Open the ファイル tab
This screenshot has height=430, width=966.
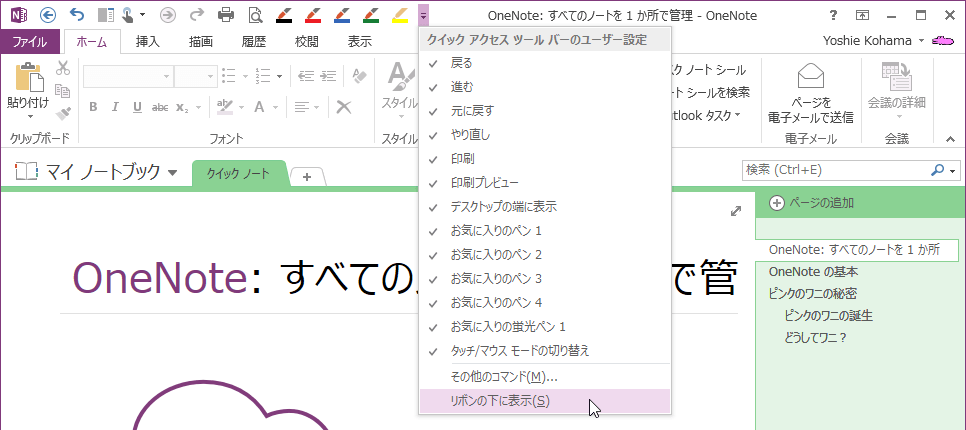[x=30, y=42]
